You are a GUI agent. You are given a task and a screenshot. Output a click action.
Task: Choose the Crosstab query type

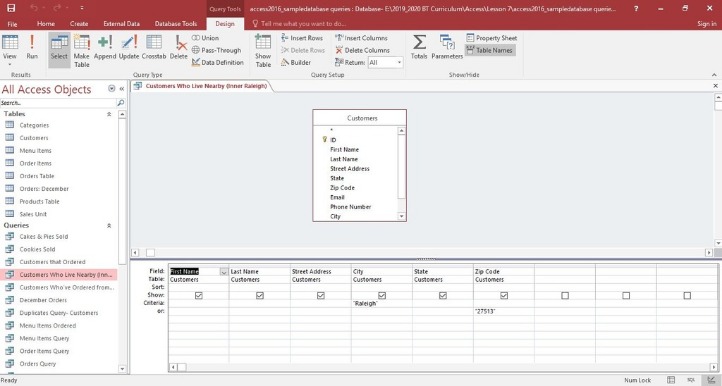[x=154, y=47]
